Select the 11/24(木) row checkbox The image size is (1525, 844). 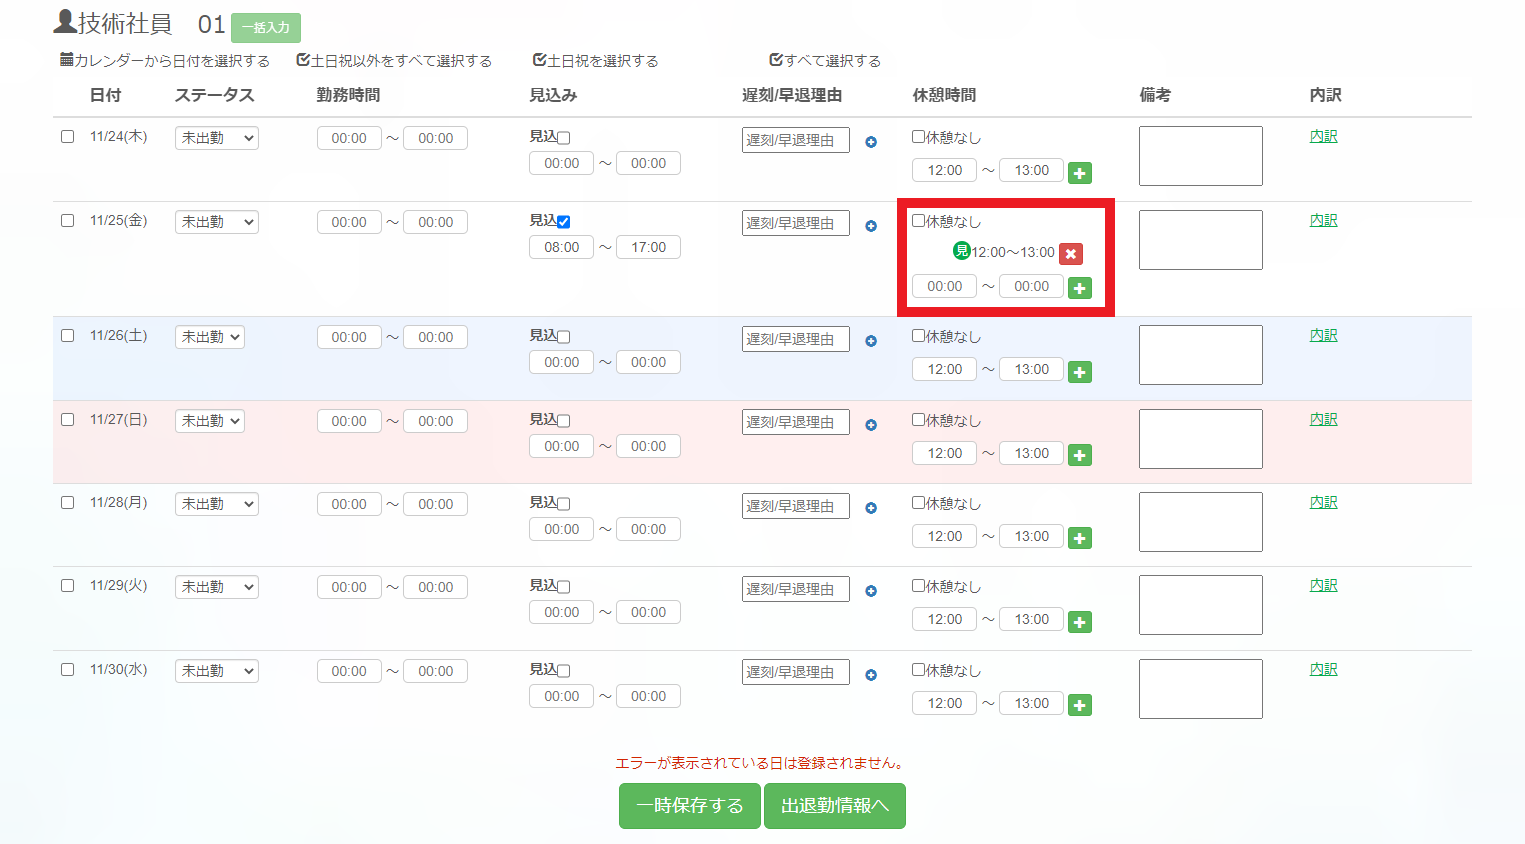click(x=68, y=137)
